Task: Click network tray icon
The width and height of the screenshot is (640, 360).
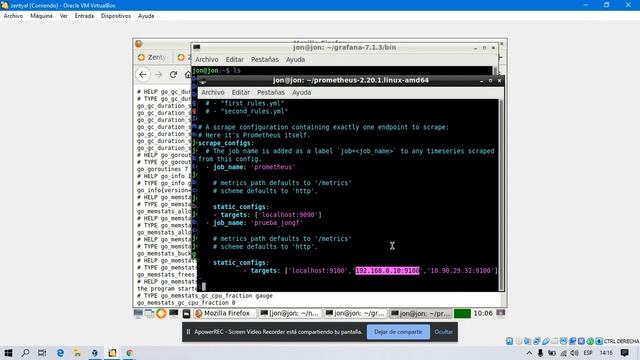Action: (563, 353)
